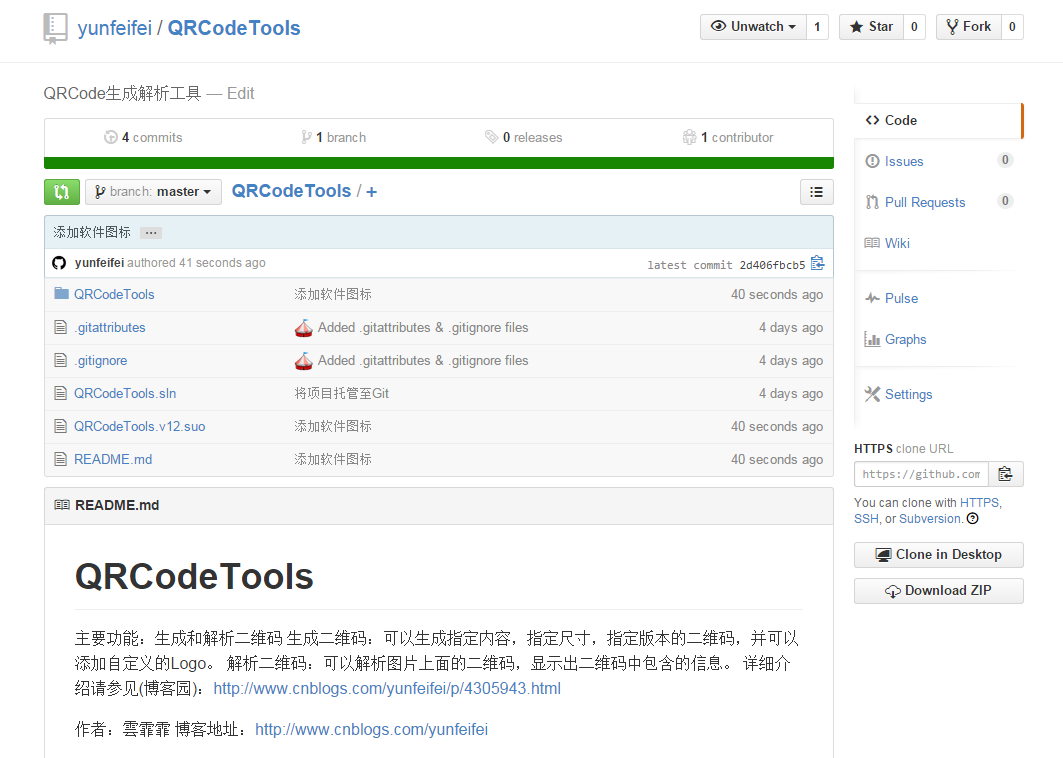
Task: Edit the repository description
Action: pyautogui.click(x=241, y=94)
